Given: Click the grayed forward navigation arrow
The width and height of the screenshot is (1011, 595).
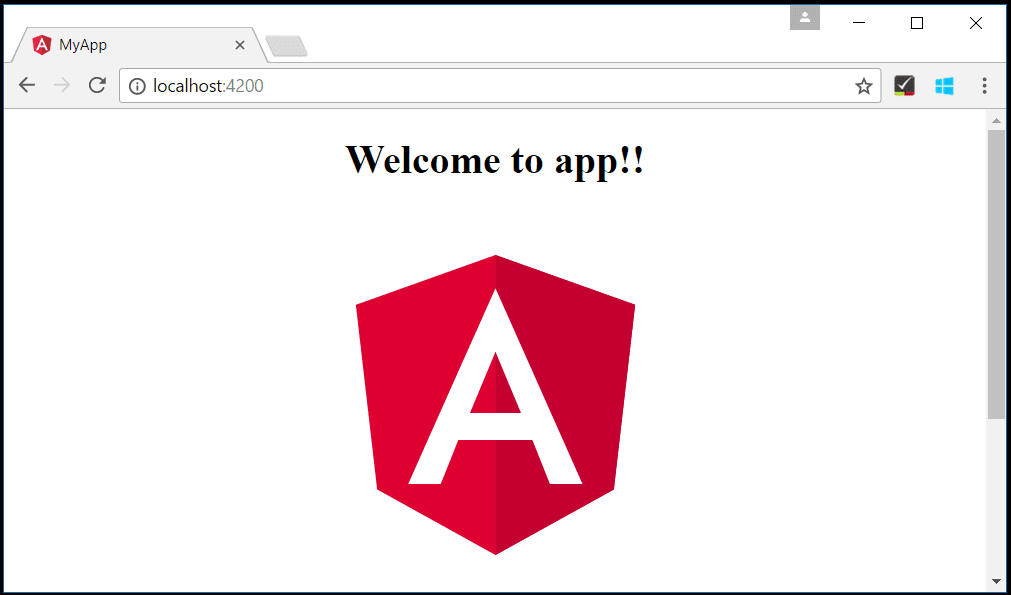Looking at the screenshot, I should pyautogui.click(x=61, y=85).
